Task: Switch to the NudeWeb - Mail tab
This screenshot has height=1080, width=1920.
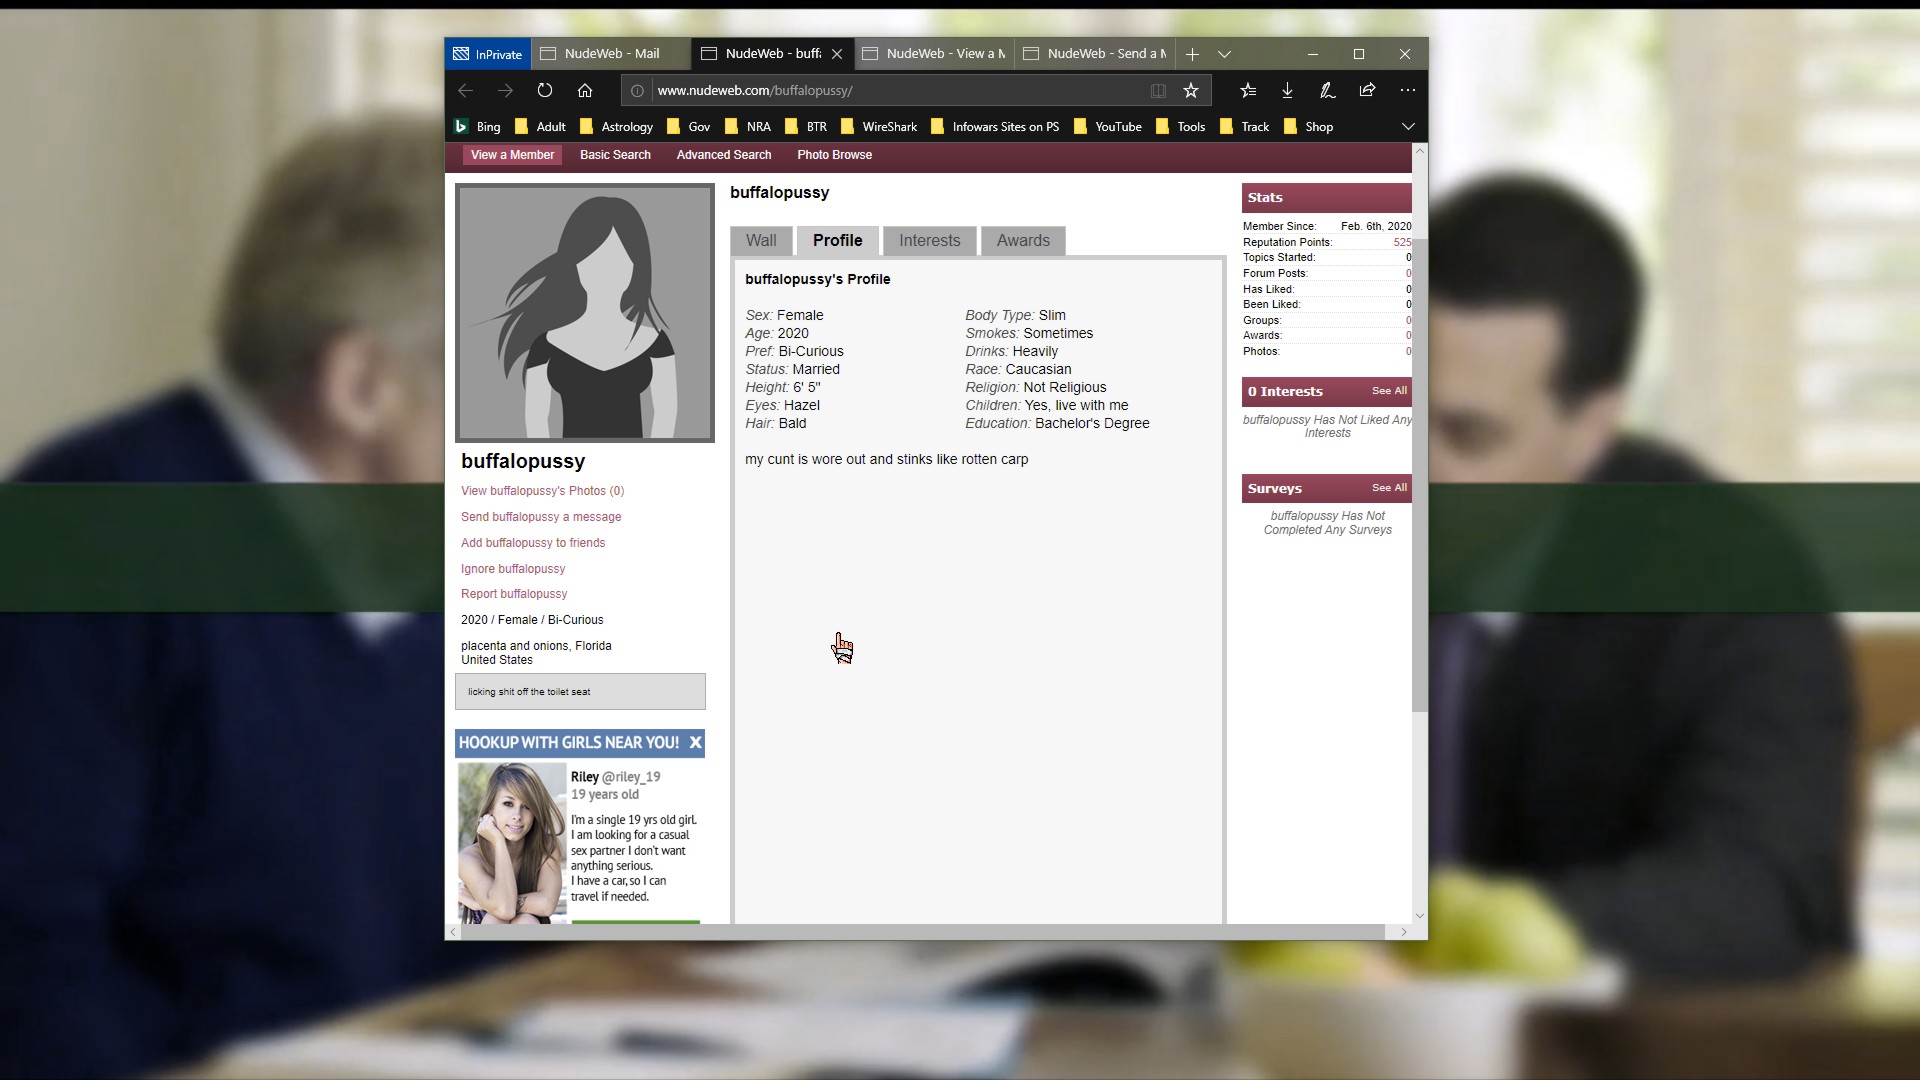Action: 611,54
